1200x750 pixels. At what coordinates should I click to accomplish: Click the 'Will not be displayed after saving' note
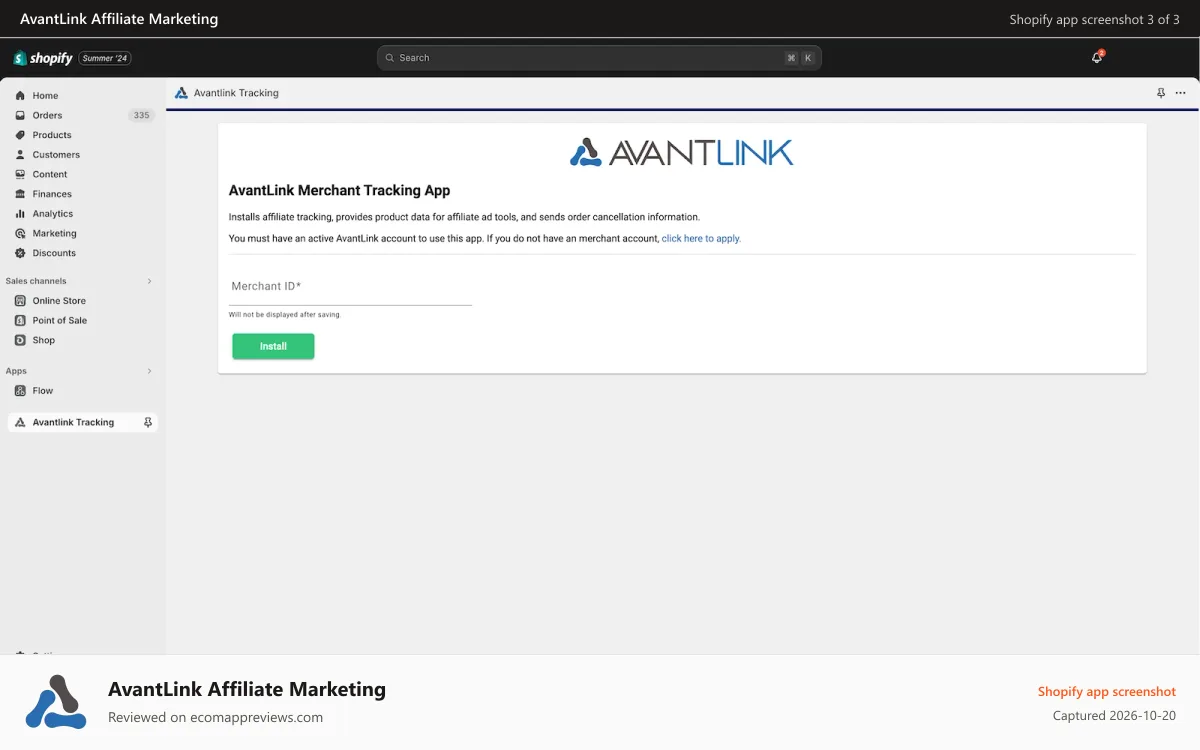coord(285,315)
